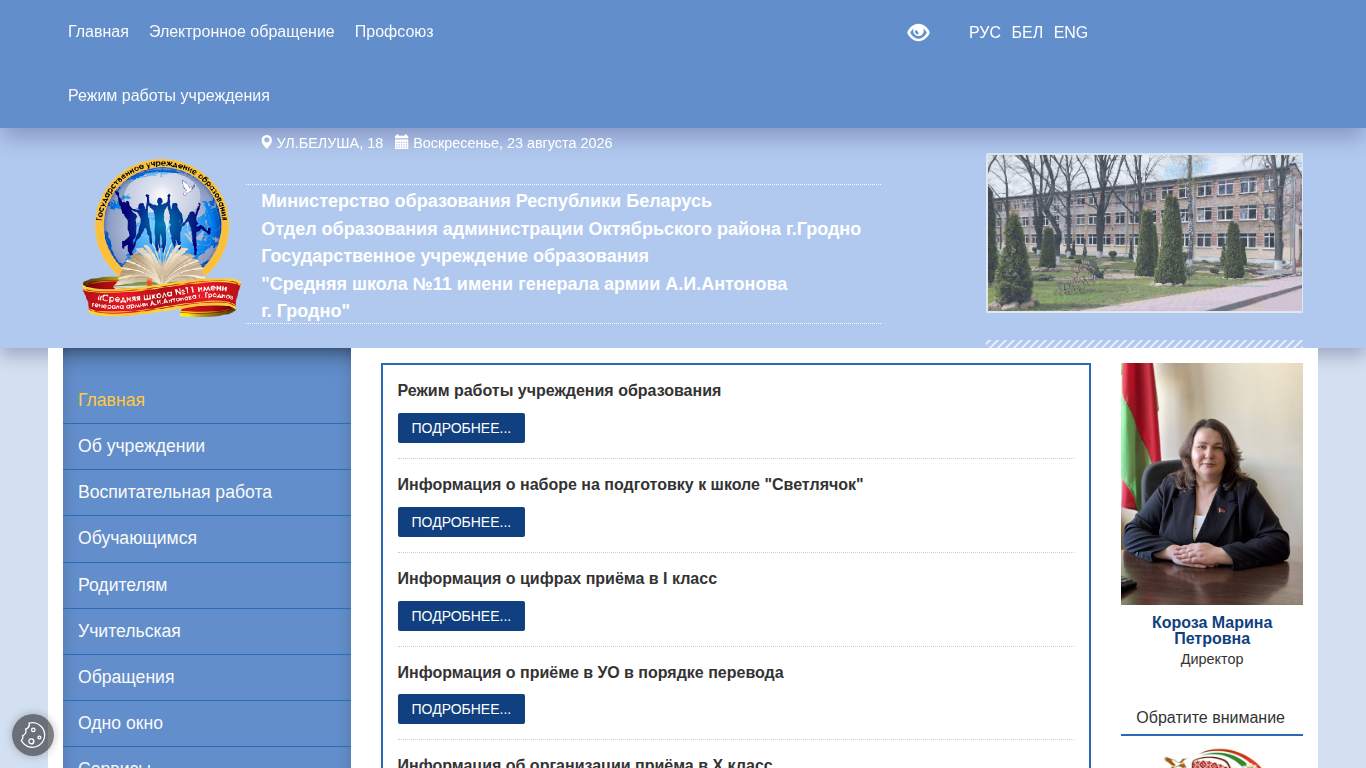Select Учительская in the side menu

coord(207,631)
